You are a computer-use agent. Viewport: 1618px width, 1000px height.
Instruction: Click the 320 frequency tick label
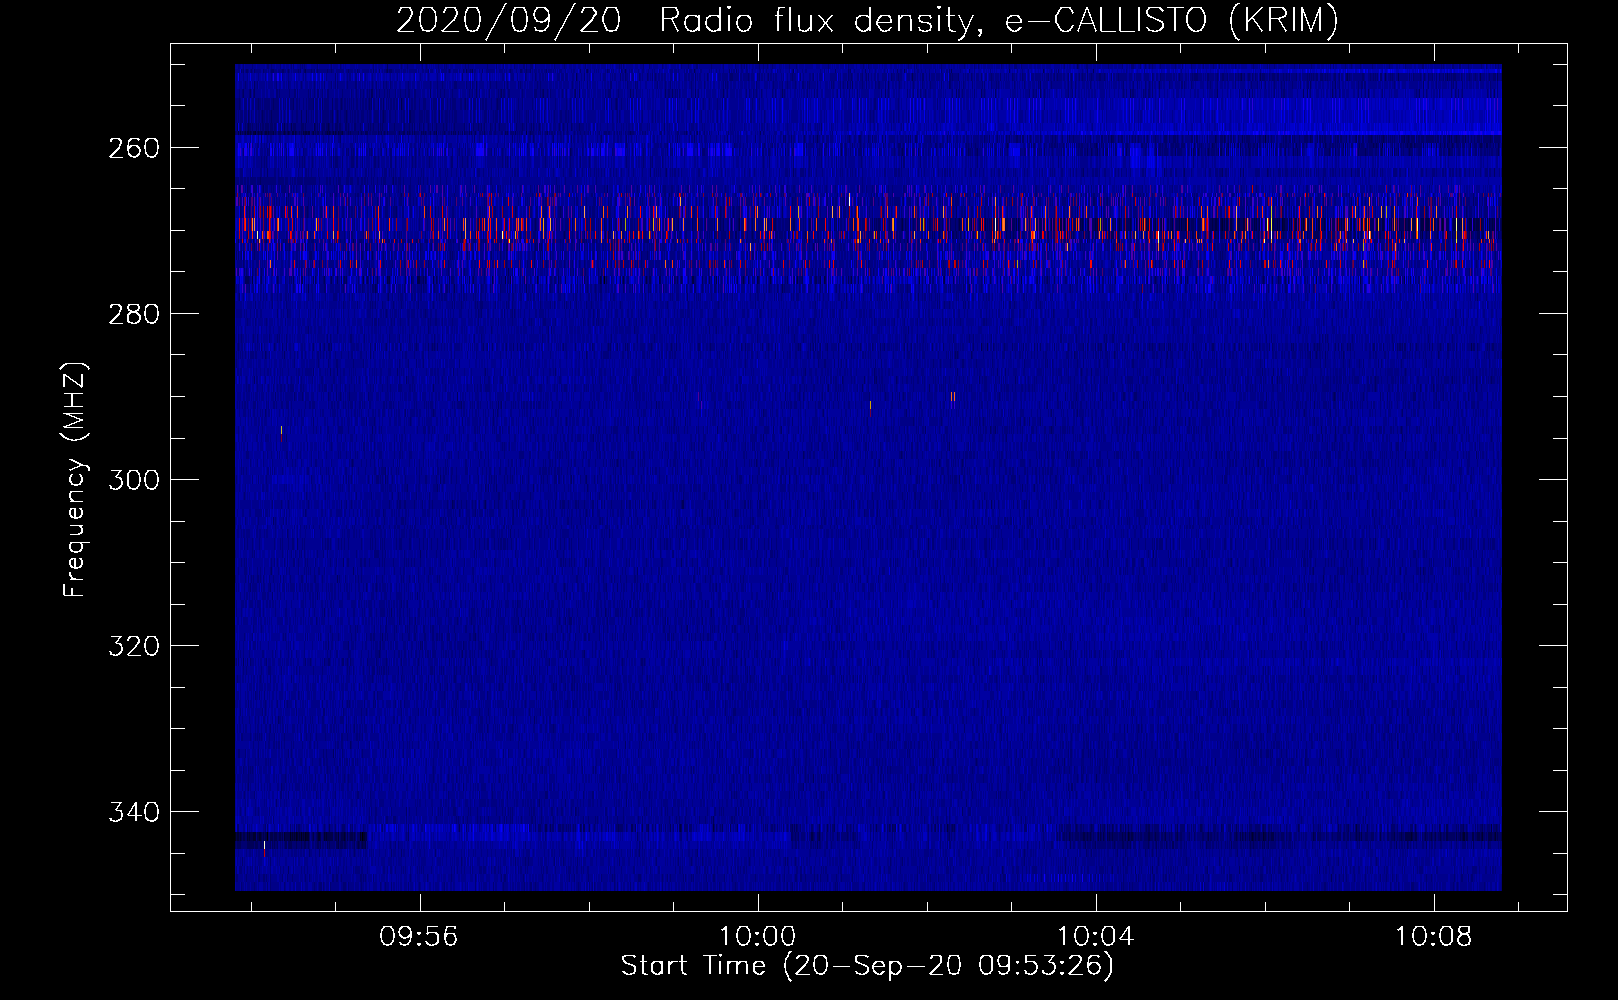click(x=135, y=646)
